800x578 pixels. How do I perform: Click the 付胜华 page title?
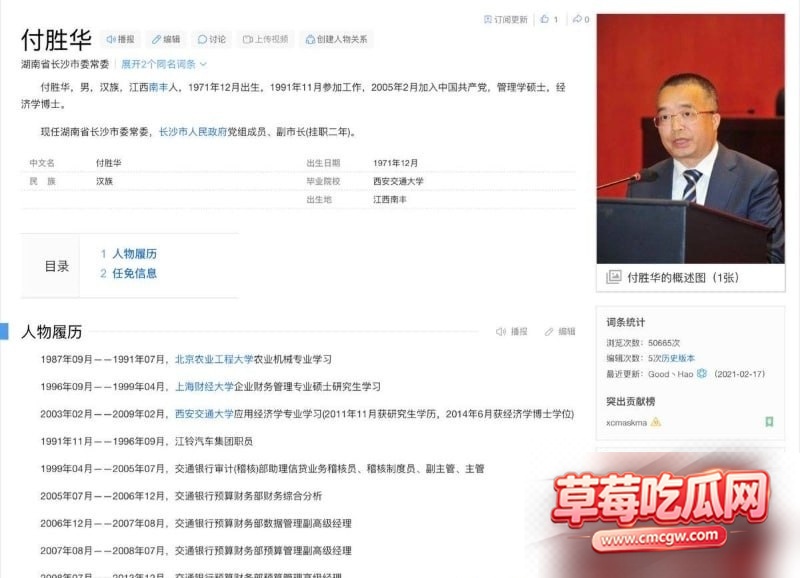(56, 40)
